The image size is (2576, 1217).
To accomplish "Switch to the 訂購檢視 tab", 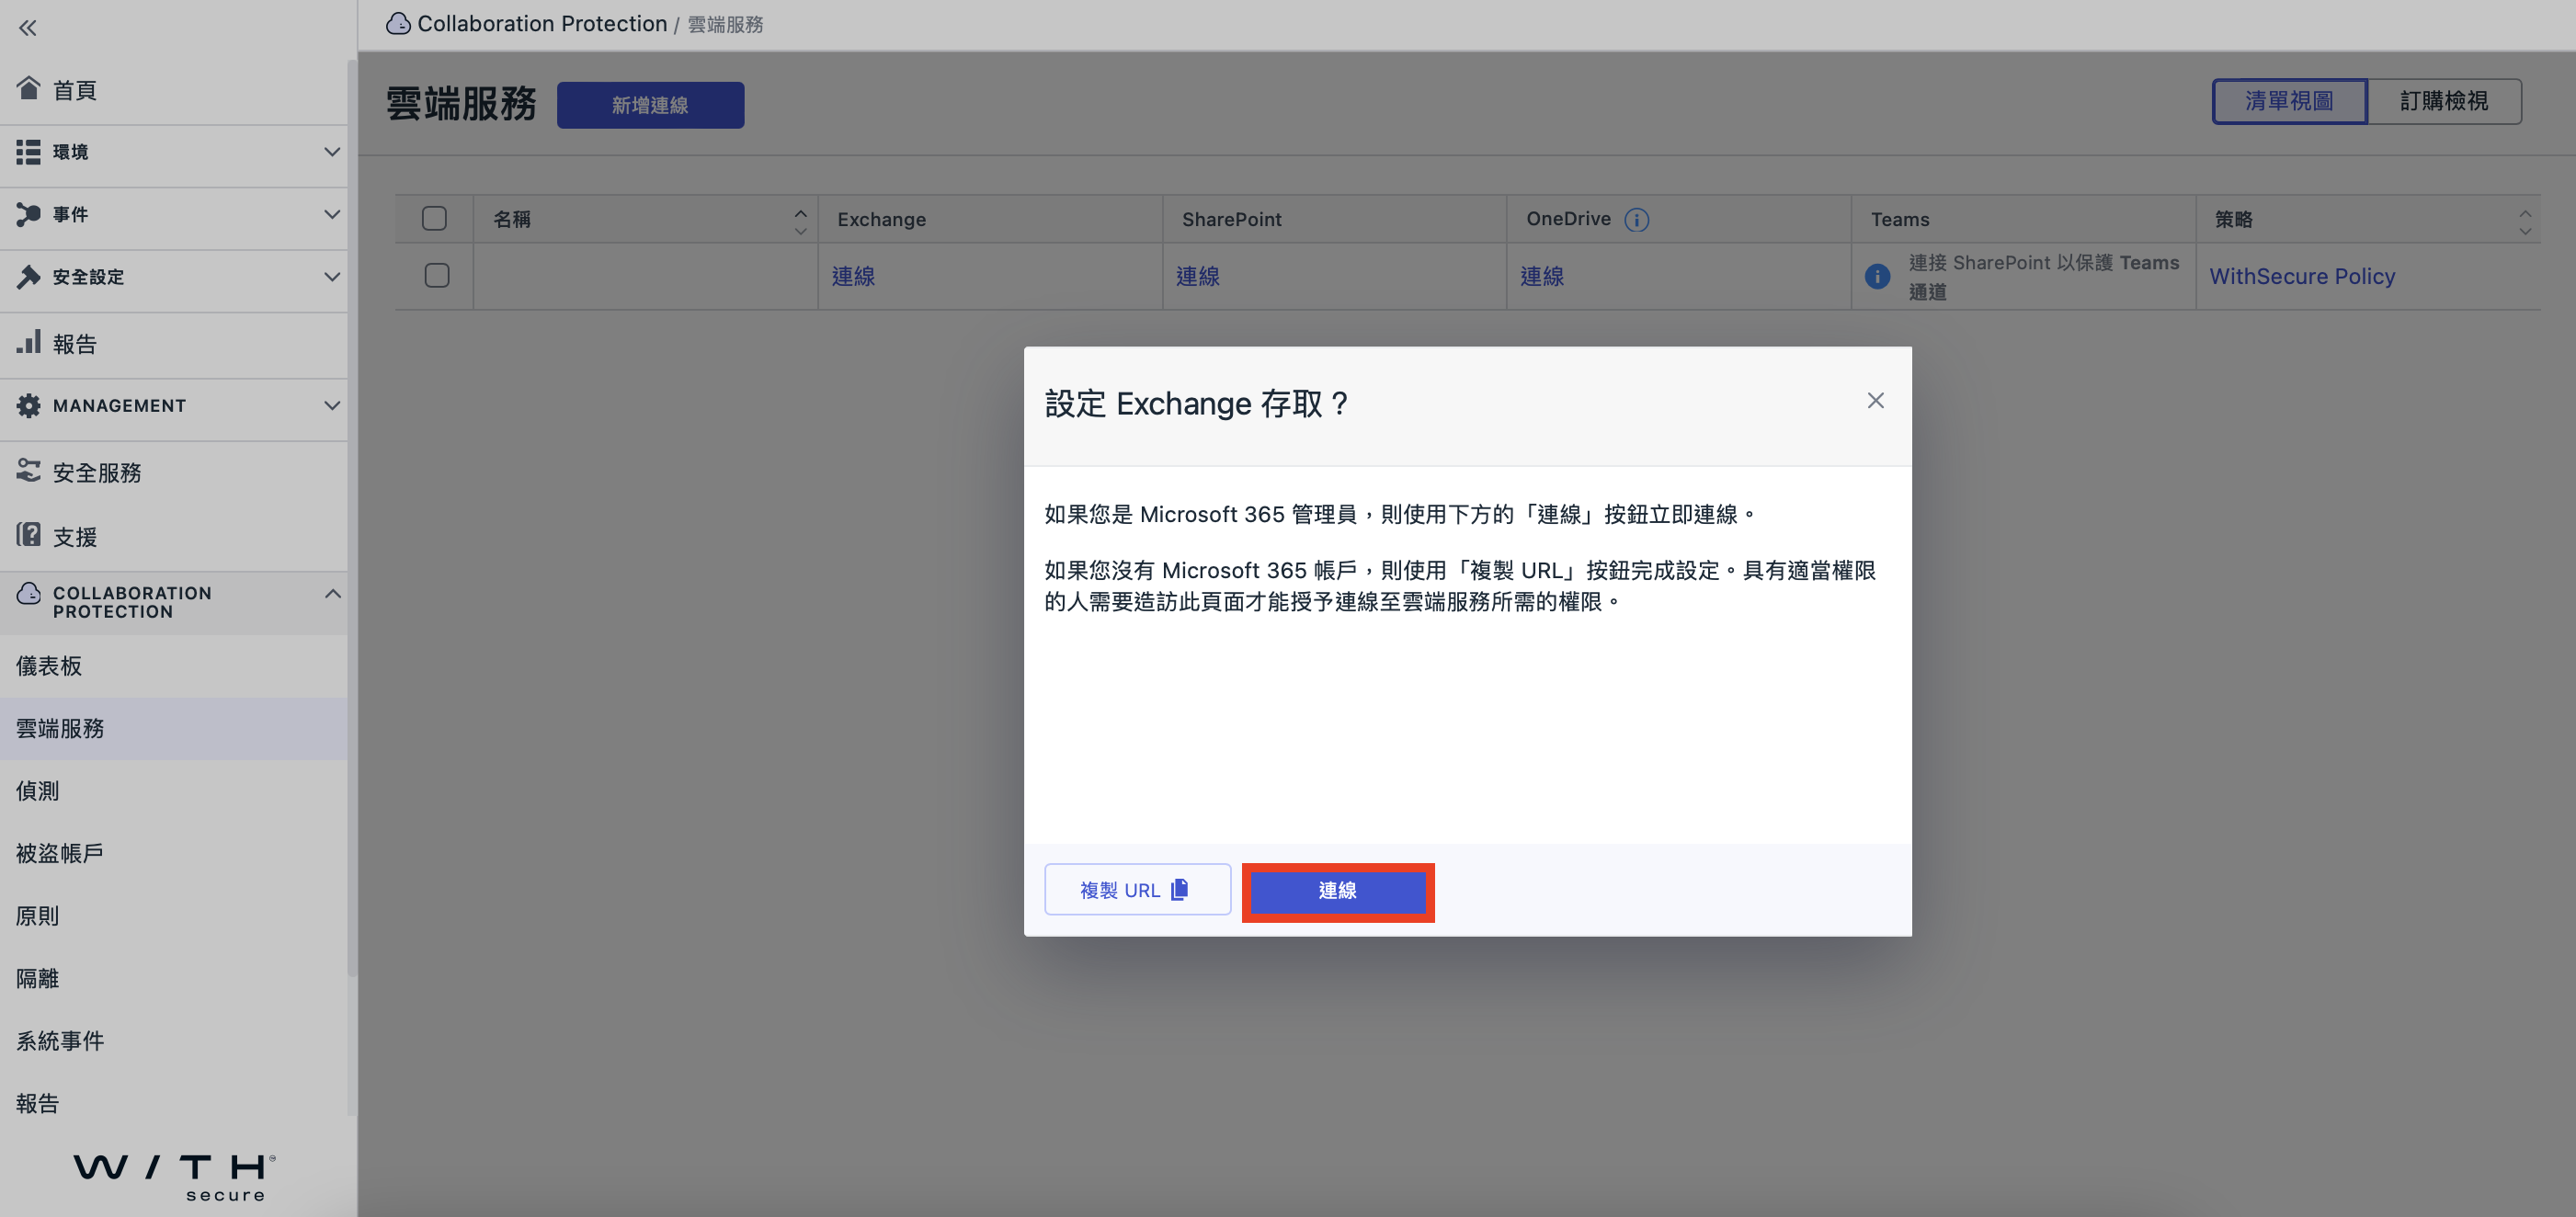I will (2444, 101).
